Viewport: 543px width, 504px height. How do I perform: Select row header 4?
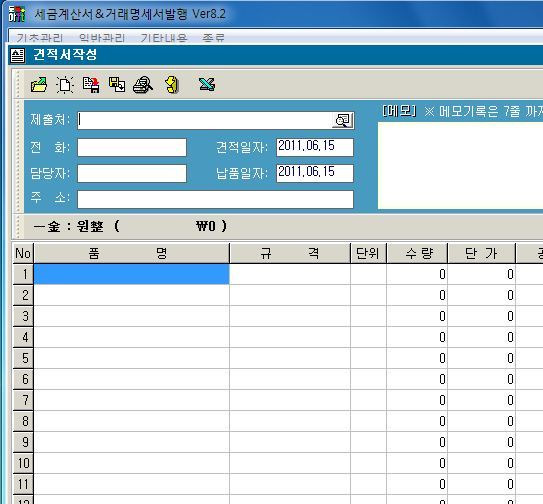click(x=23, y=337)
